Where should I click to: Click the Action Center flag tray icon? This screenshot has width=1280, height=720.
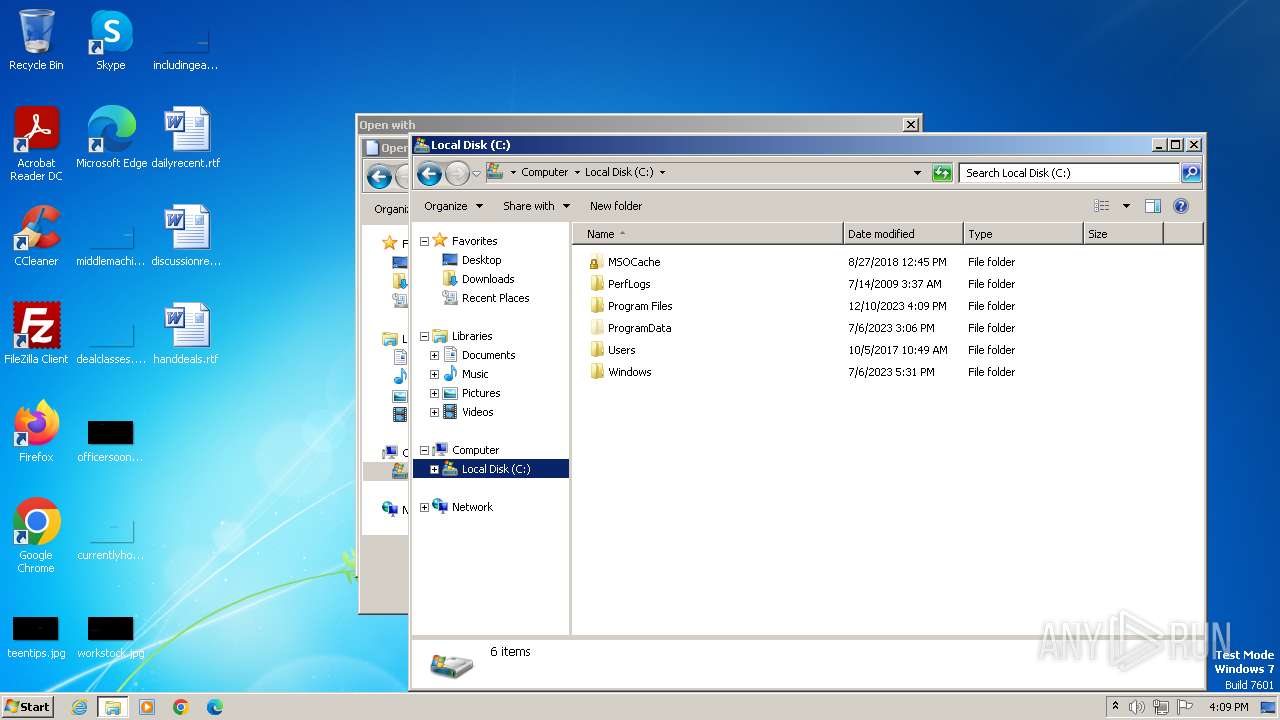(1185, 707)
